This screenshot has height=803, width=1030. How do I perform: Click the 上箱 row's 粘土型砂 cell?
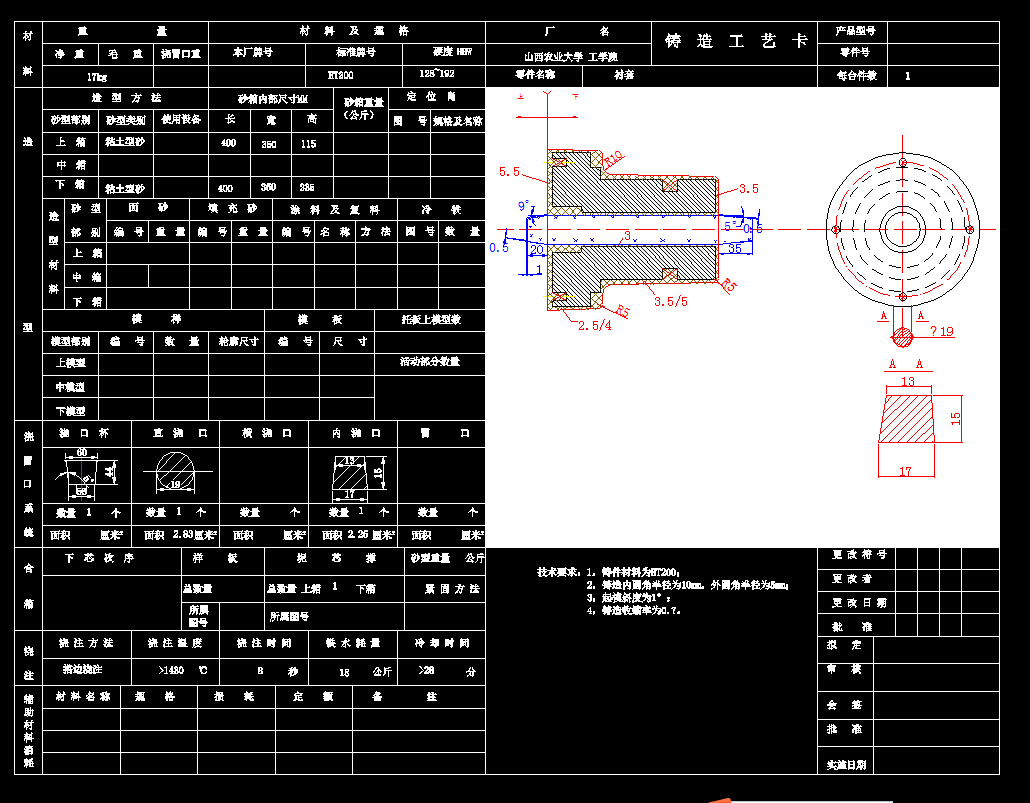pos(125,142)
